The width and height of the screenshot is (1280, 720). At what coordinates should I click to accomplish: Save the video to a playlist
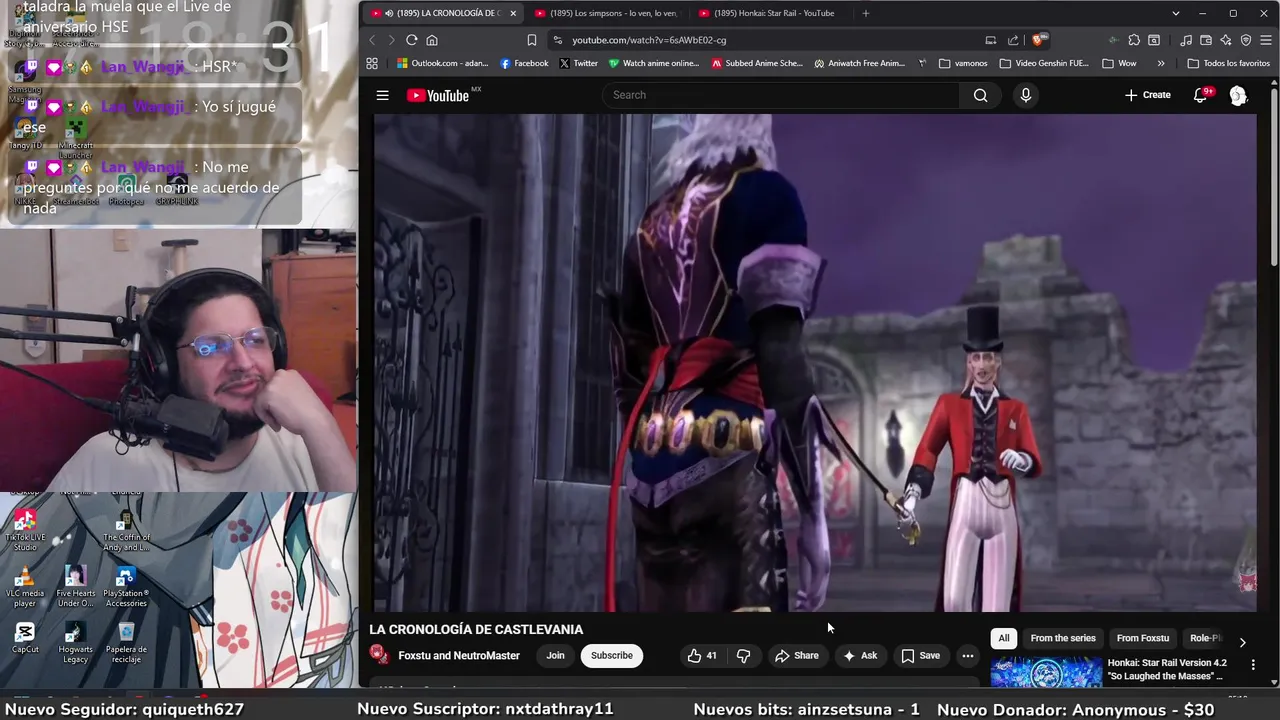921,656
